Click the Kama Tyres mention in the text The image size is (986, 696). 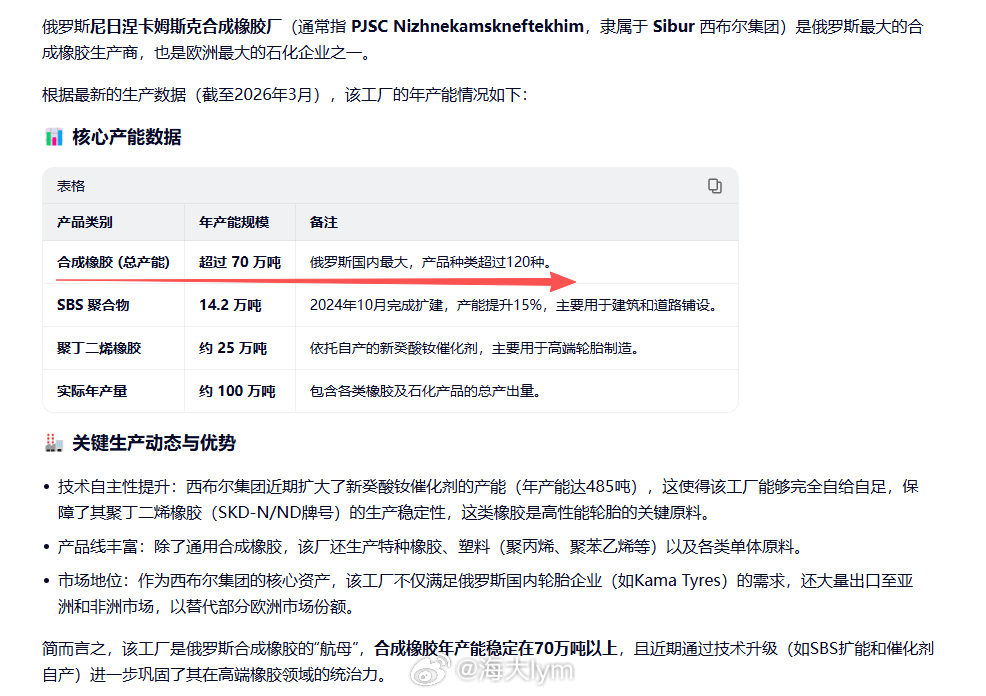(676, 580)
